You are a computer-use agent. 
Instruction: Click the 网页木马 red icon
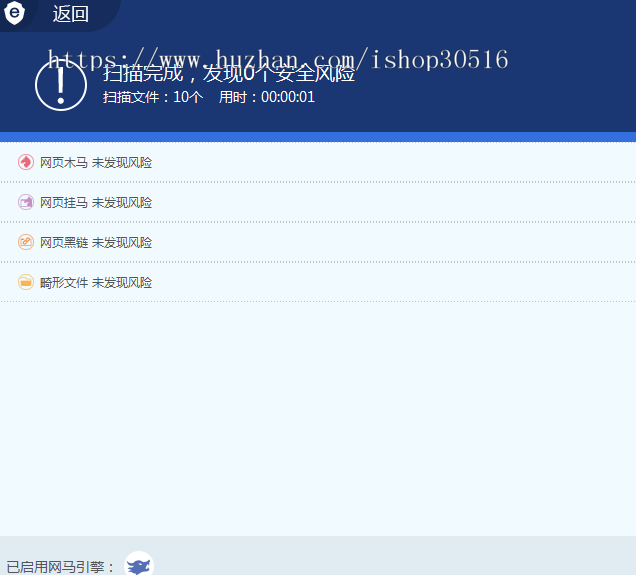26,162
